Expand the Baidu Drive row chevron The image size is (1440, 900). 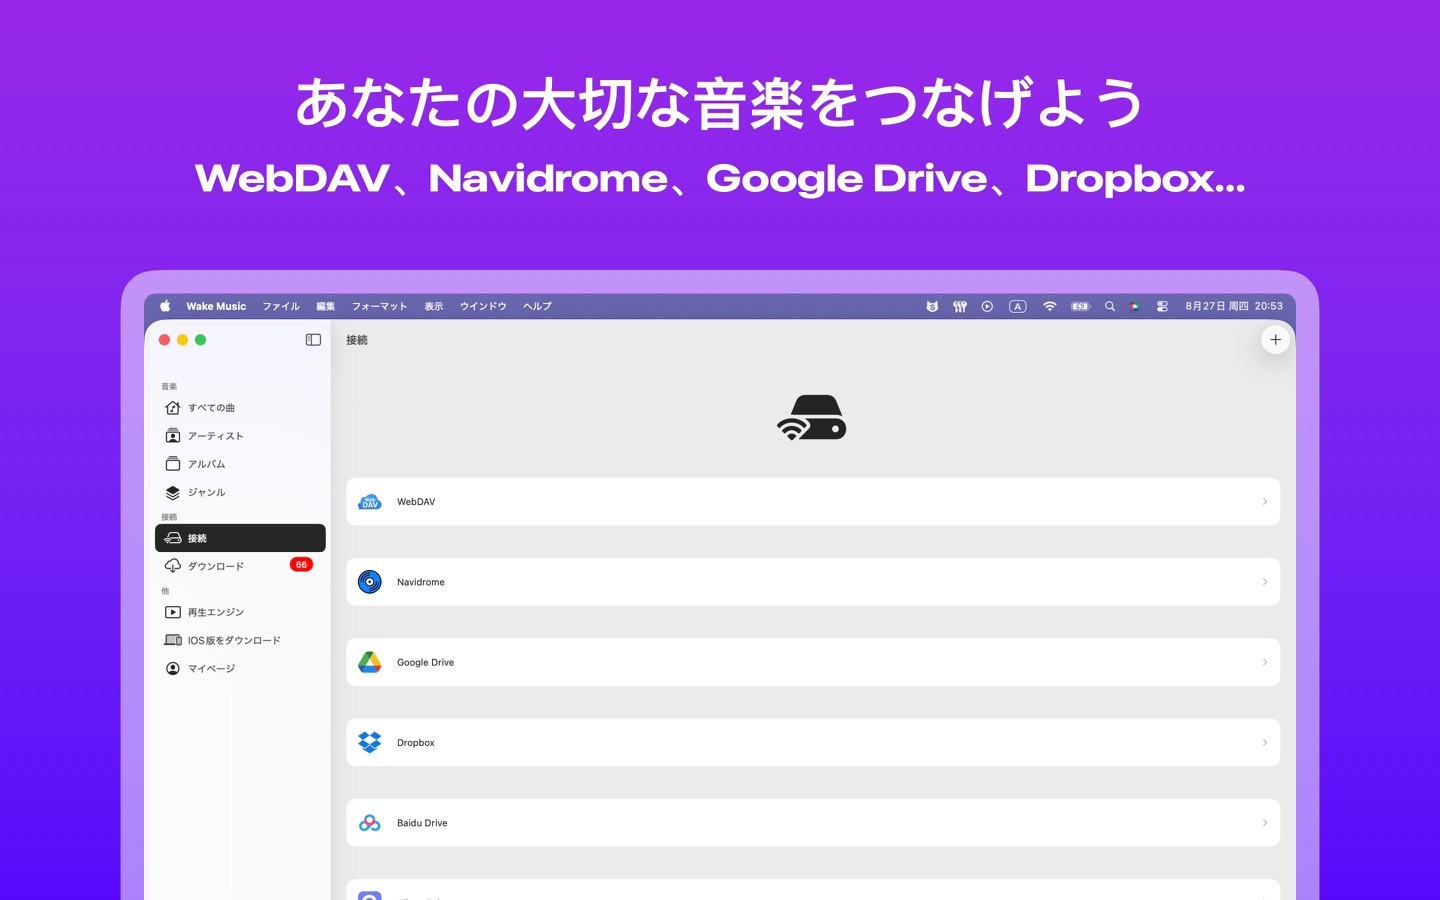(1264, 823)
